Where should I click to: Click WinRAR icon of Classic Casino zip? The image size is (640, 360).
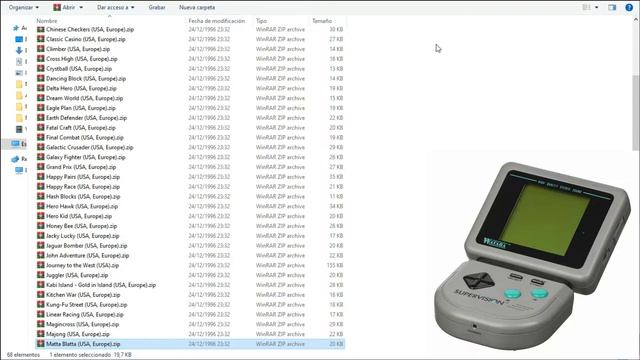(x=40, y=39)
